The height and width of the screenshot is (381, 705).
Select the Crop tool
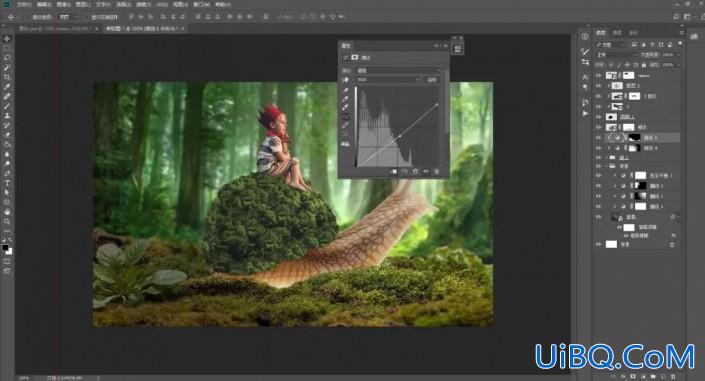coord(7,77)
